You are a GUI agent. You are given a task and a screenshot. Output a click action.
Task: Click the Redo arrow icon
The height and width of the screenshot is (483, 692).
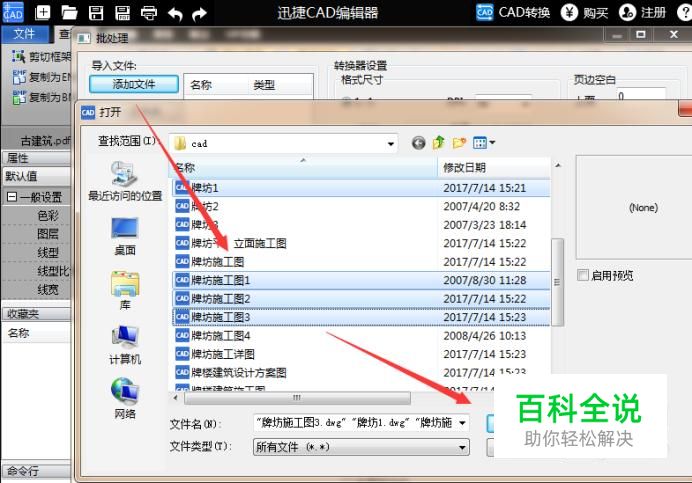199,14
